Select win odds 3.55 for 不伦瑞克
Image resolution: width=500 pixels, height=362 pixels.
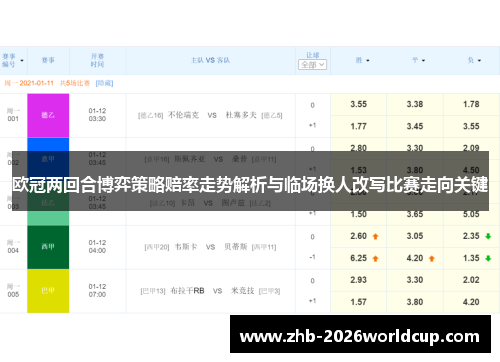pos(359,105)
